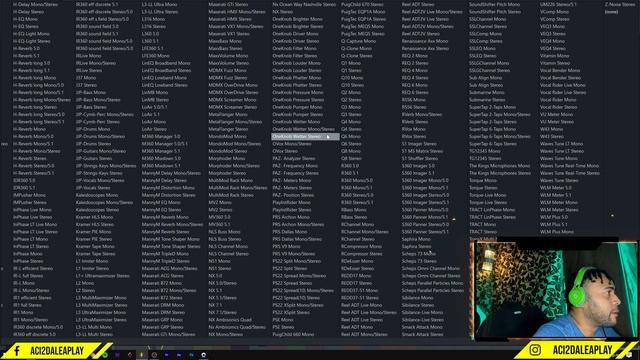Select MondoMod Mono entry
Viewport: 640px width, 360px height.
pyautogui.click(x=228, y=136)
